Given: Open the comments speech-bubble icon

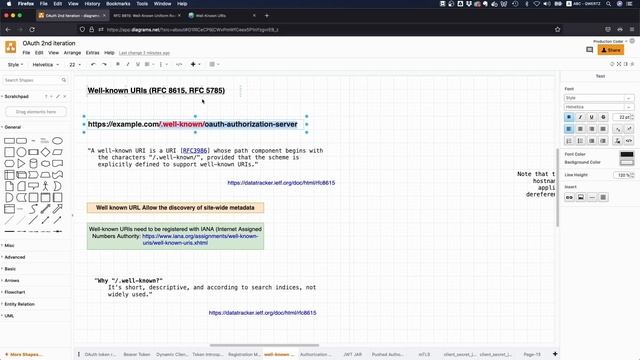Looking at the screenshot, I should [x=589, y=50].
